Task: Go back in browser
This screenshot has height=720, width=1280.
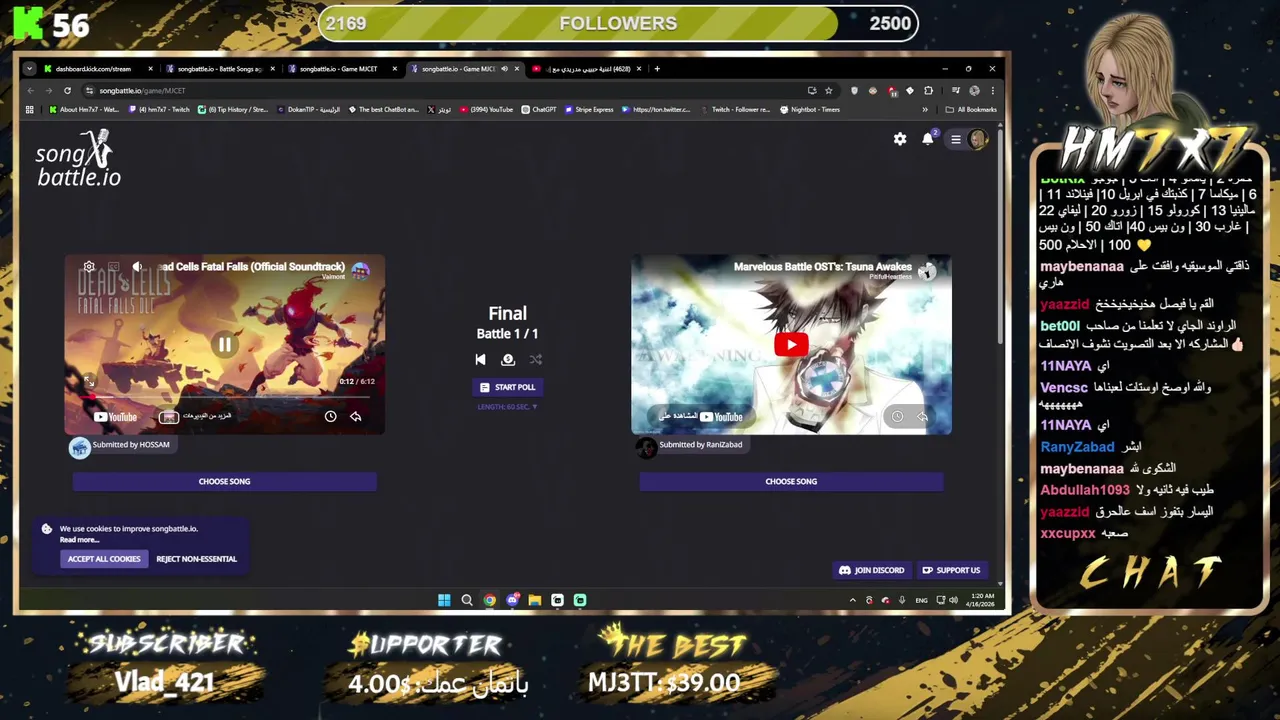Action: click(x=31, y=90)
